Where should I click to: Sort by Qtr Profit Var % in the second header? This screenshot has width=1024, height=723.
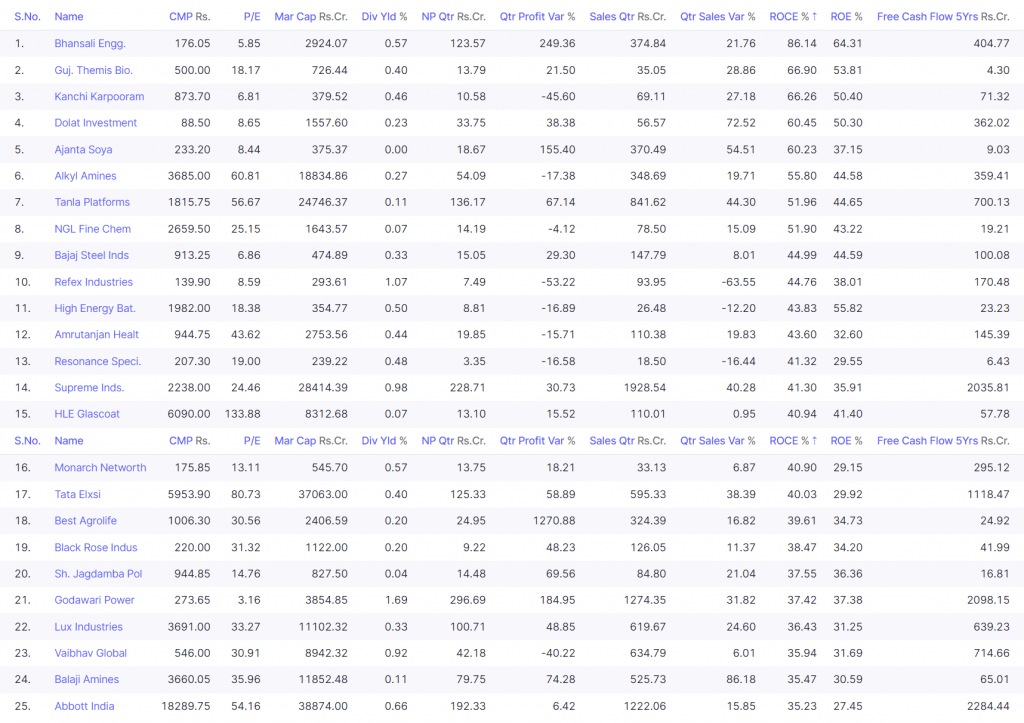click(537, 441)
